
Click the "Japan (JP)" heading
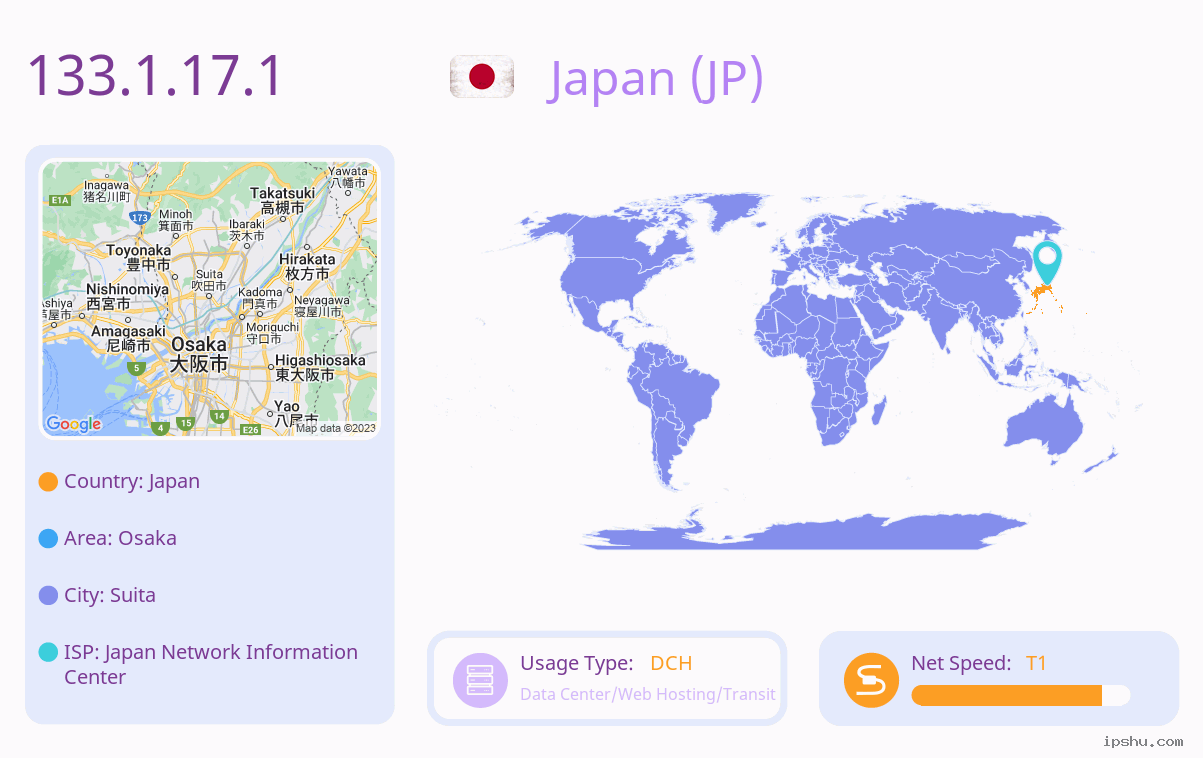coord(657,77)
